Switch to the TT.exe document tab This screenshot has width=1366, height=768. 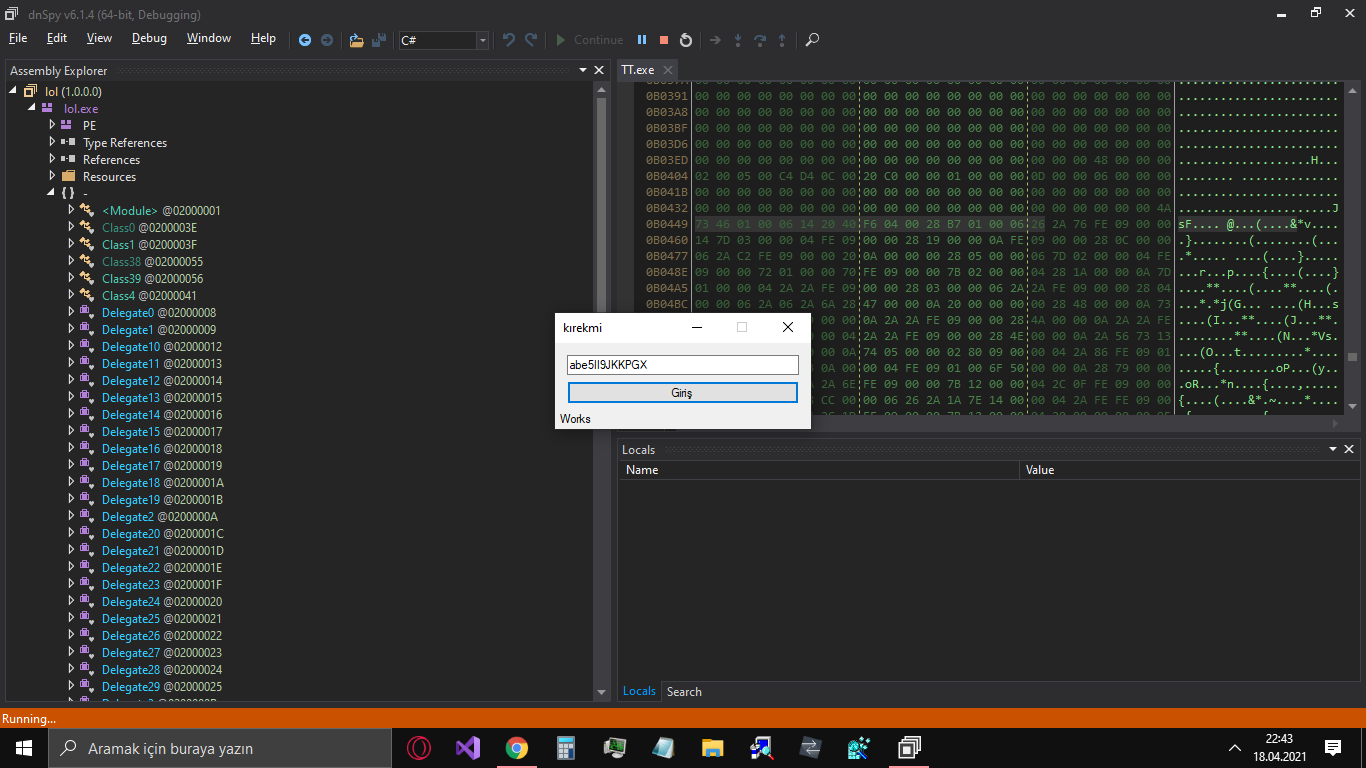pos(637,70)
